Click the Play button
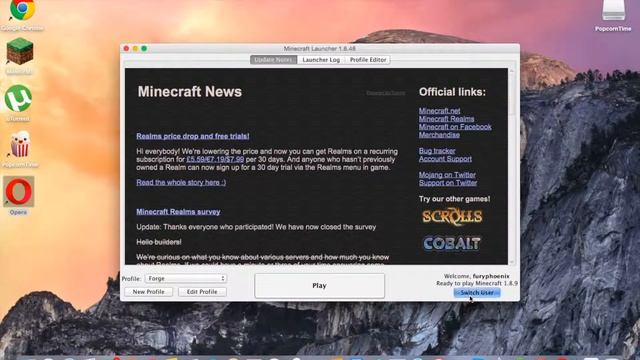Viewport: 640px width, 360px height. [319, 286]
